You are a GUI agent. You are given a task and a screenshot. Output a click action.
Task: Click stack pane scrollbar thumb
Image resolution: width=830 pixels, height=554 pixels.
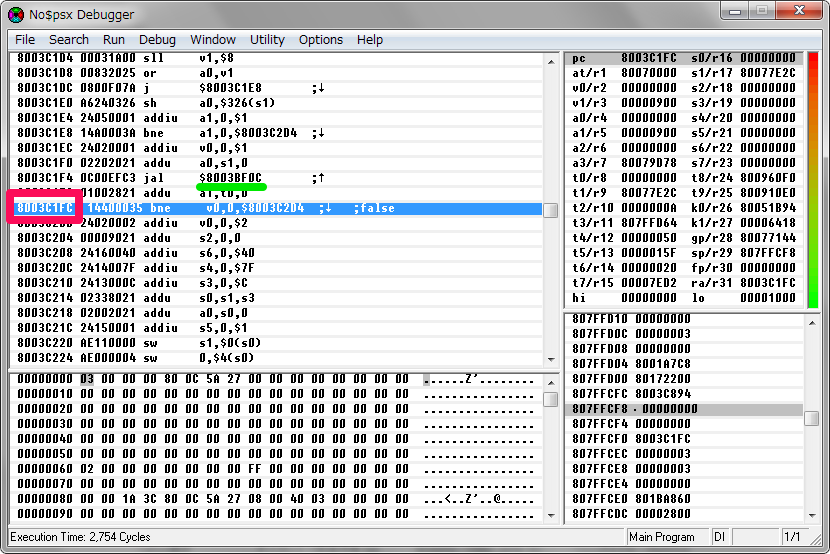pos(811,418)
